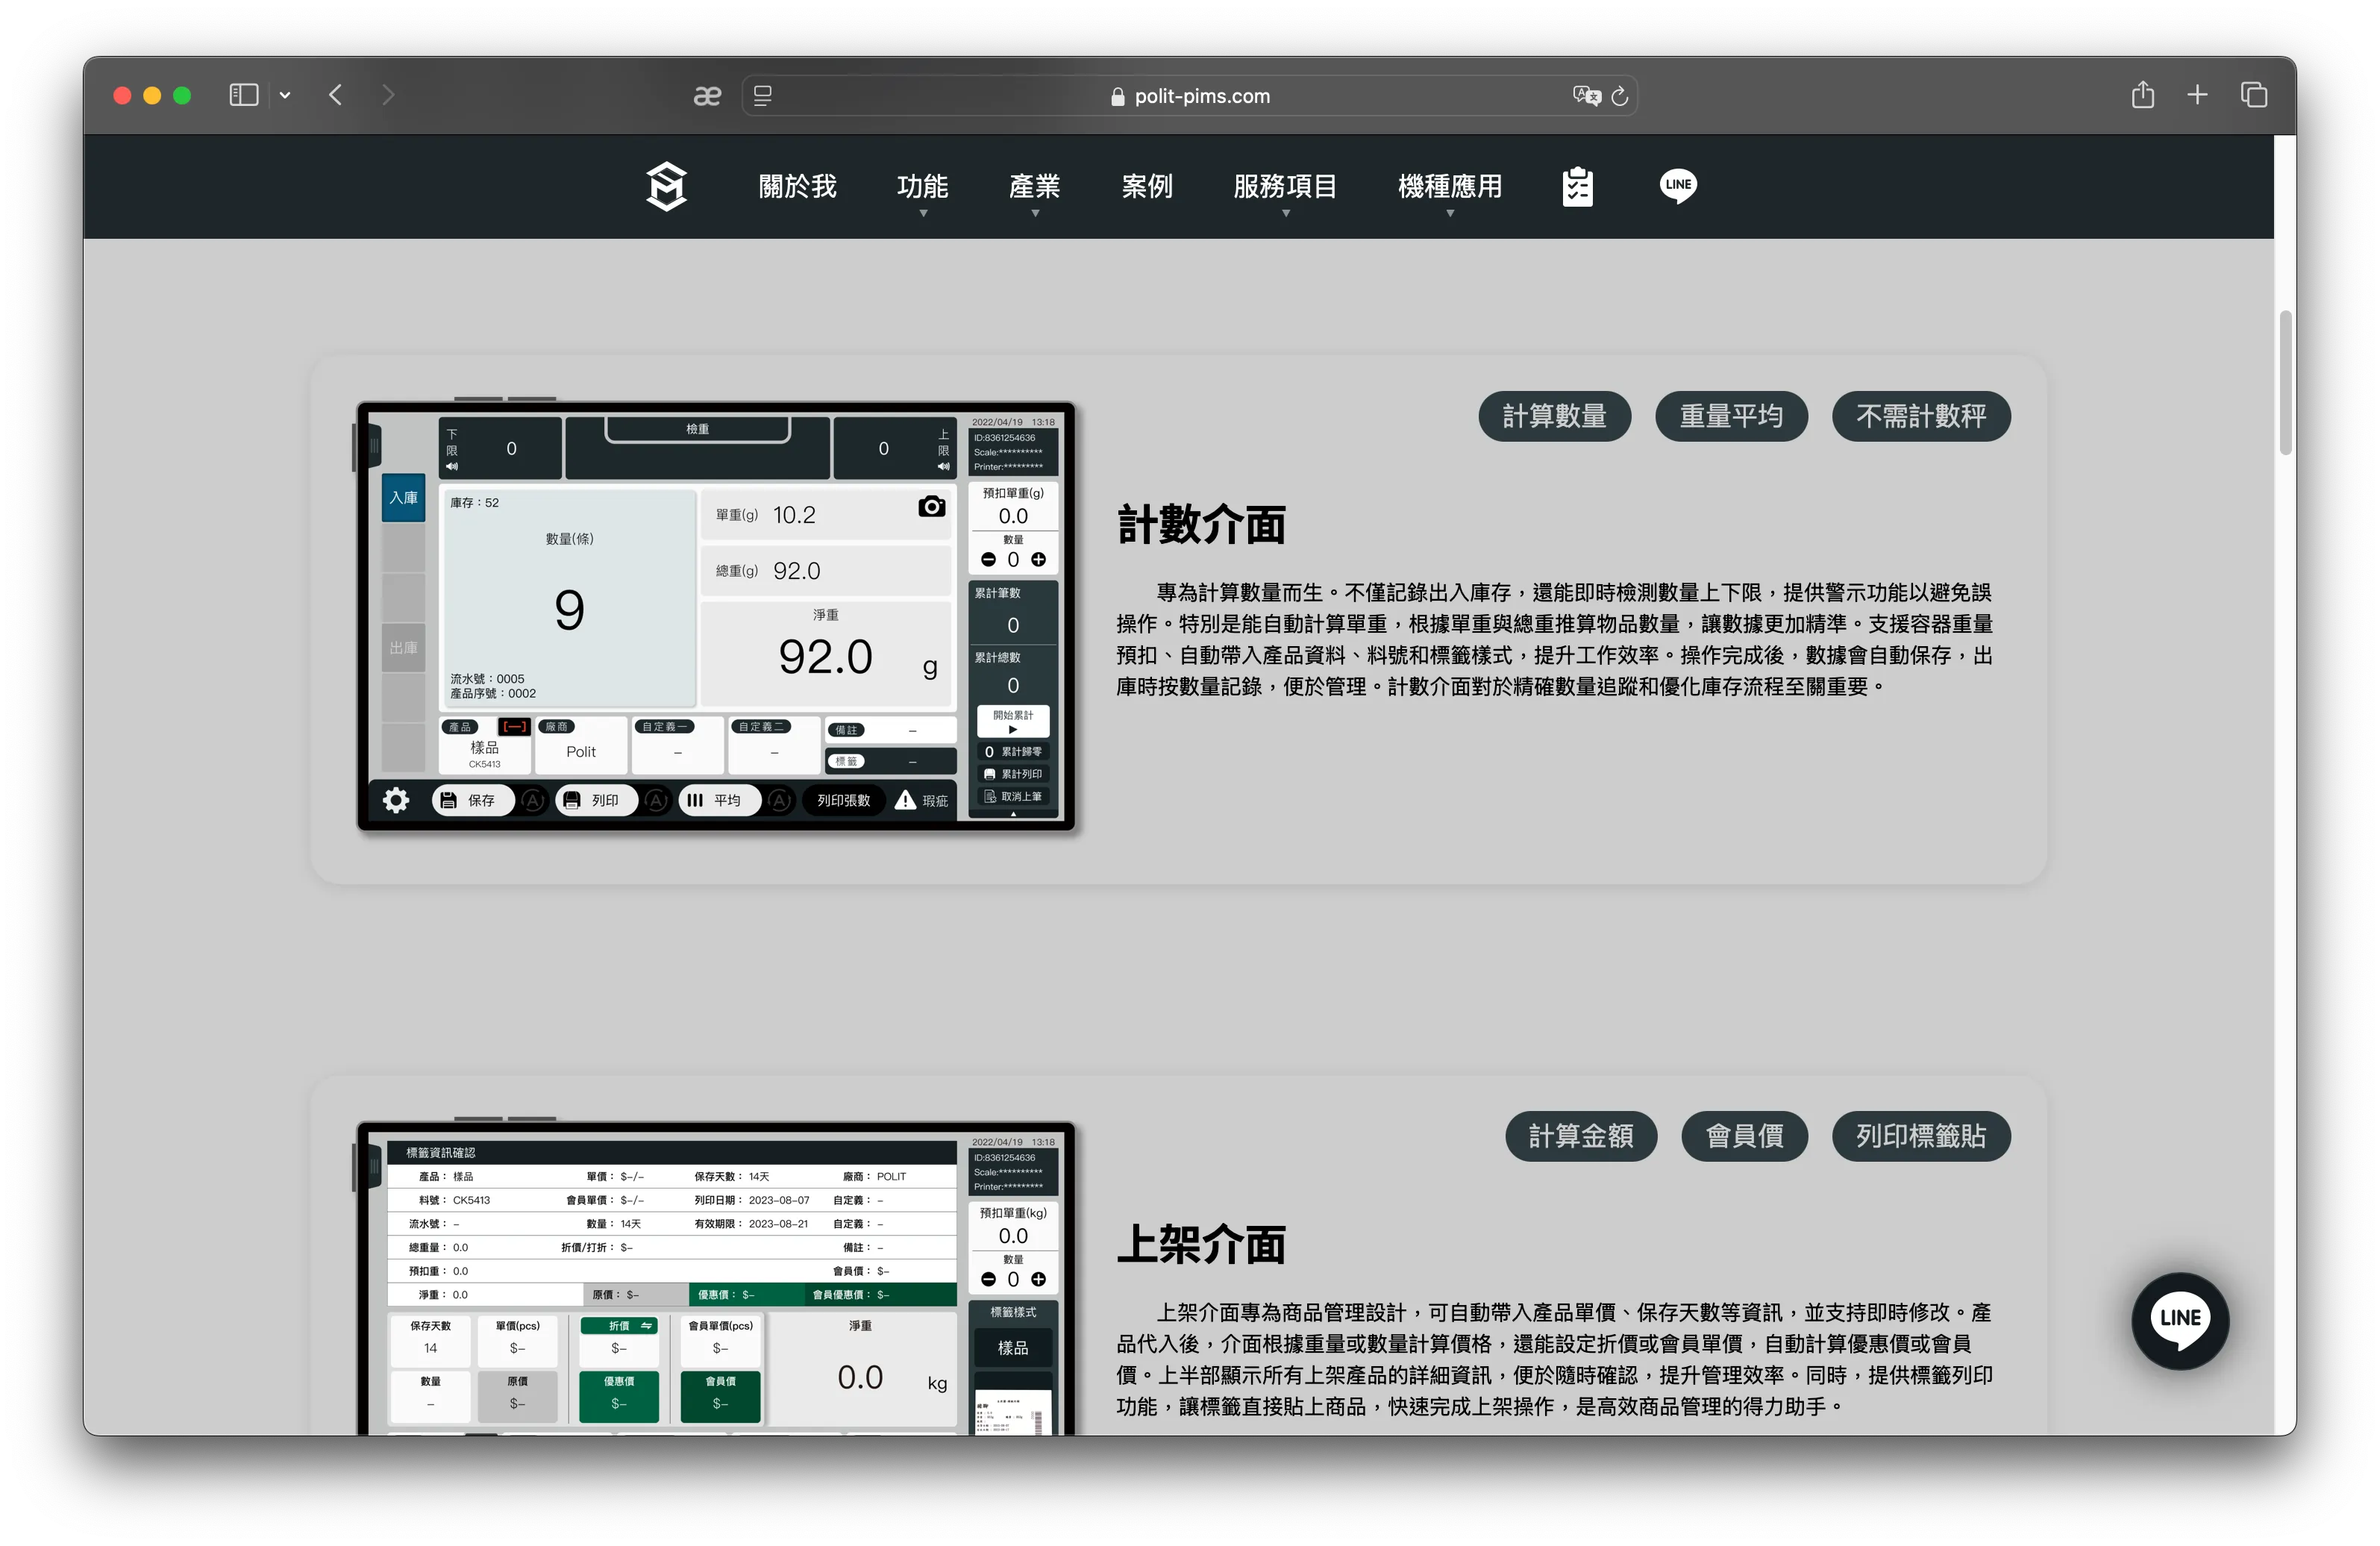Viewport: 2380px width, 1546px height.
Task: Go forward to next page
Action: (388, 95)
